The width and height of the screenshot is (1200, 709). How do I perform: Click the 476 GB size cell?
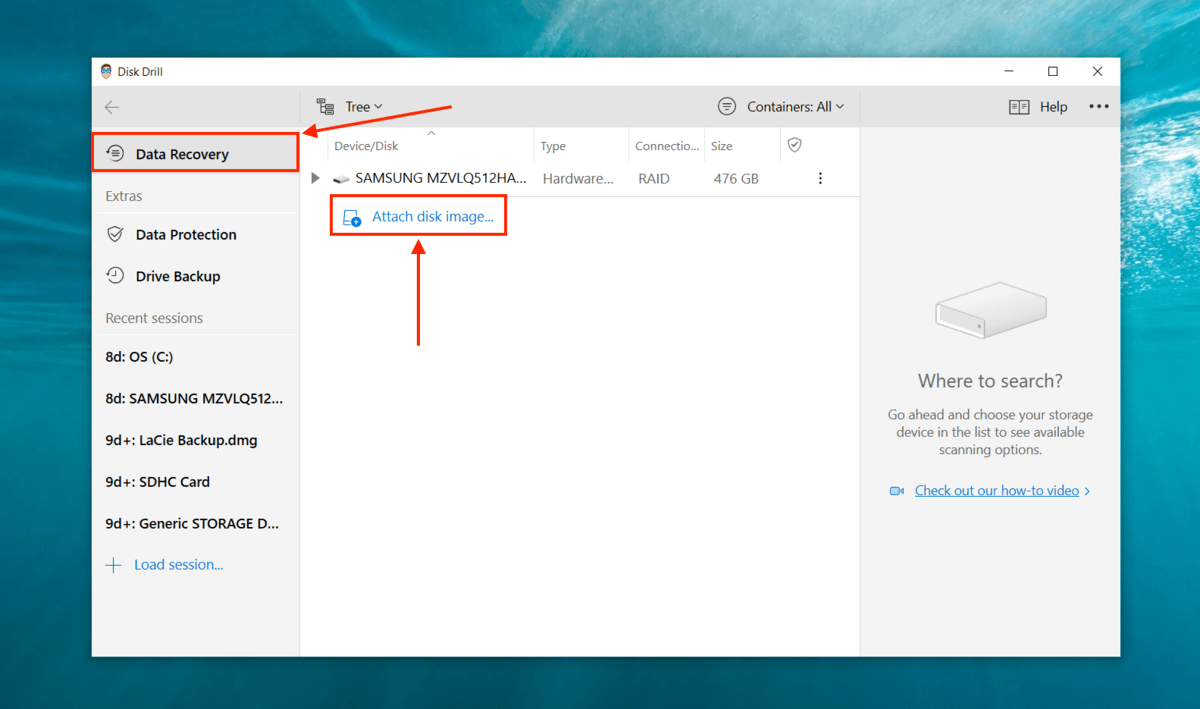(x=735, y=178)
